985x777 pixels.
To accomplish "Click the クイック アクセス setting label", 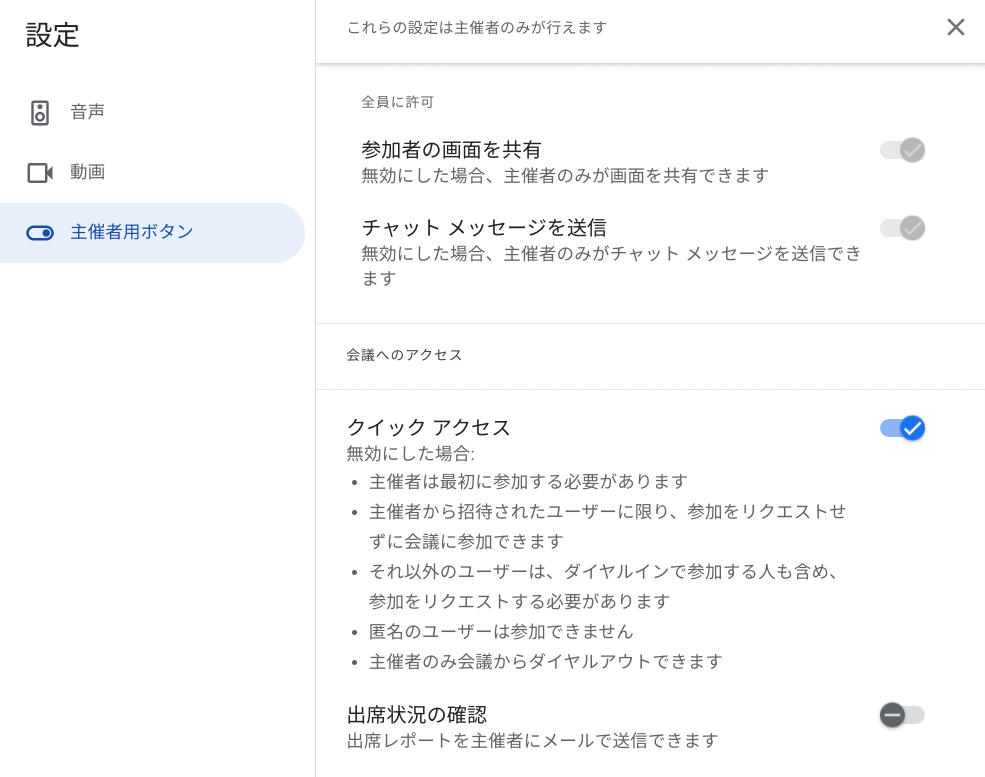I will click(x=428, y=427).
